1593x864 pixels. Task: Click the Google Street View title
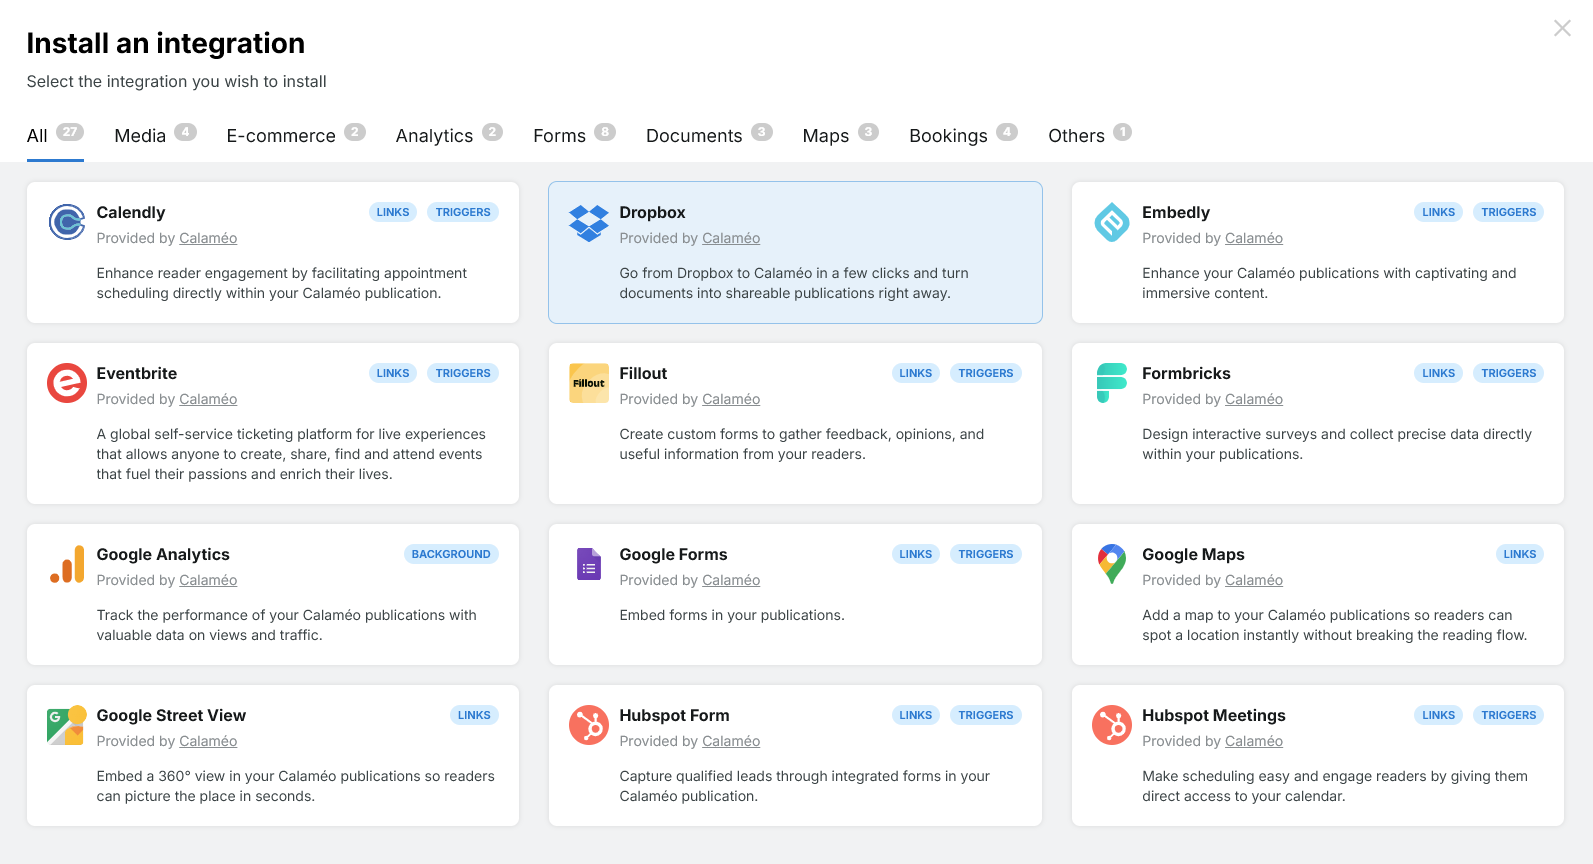pos(171,715)
